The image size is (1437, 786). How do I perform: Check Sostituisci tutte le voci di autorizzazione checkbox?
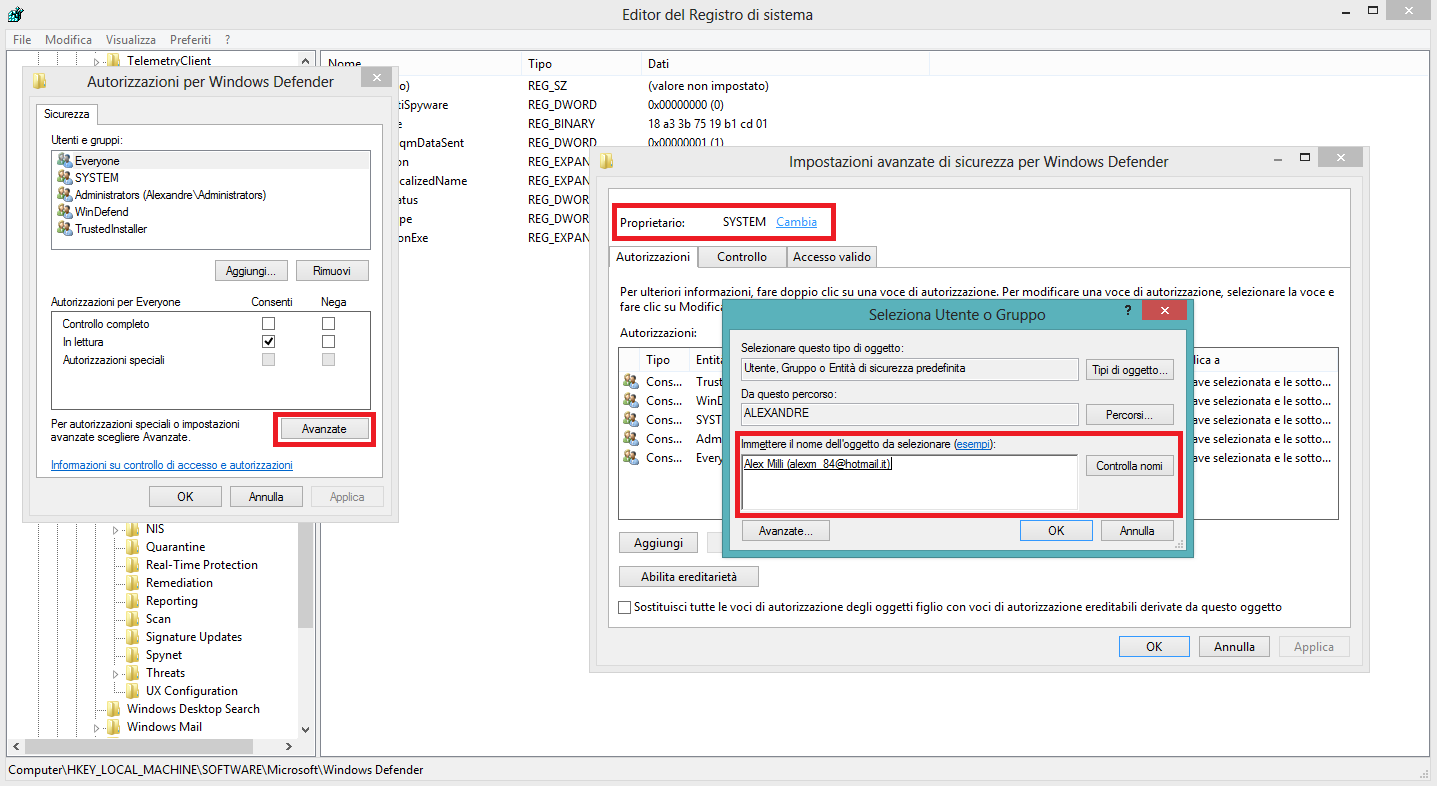(x=625, y=607)
